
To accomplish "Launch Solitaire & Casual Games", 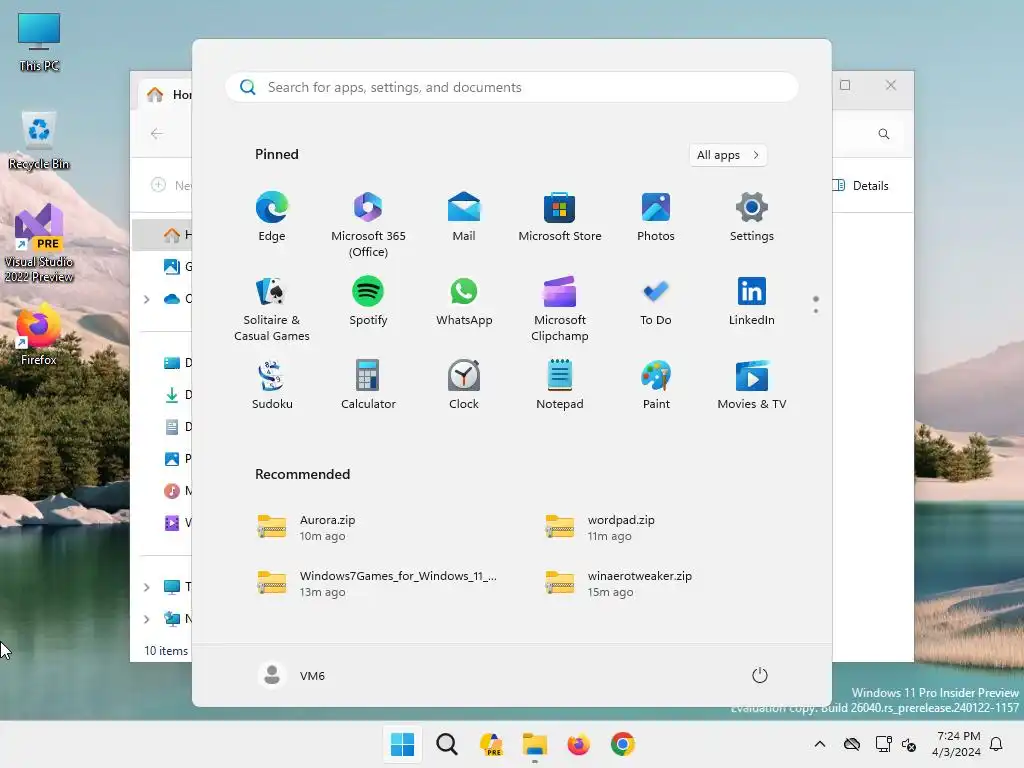I will click(272, 308).
